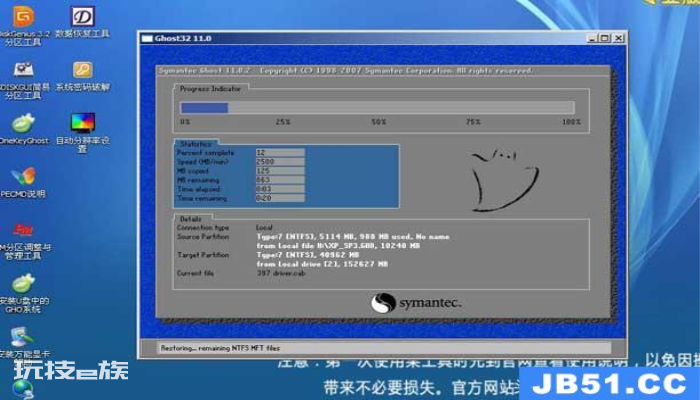Click Current file 397 driver.cab text

click(x=281, y=273)
